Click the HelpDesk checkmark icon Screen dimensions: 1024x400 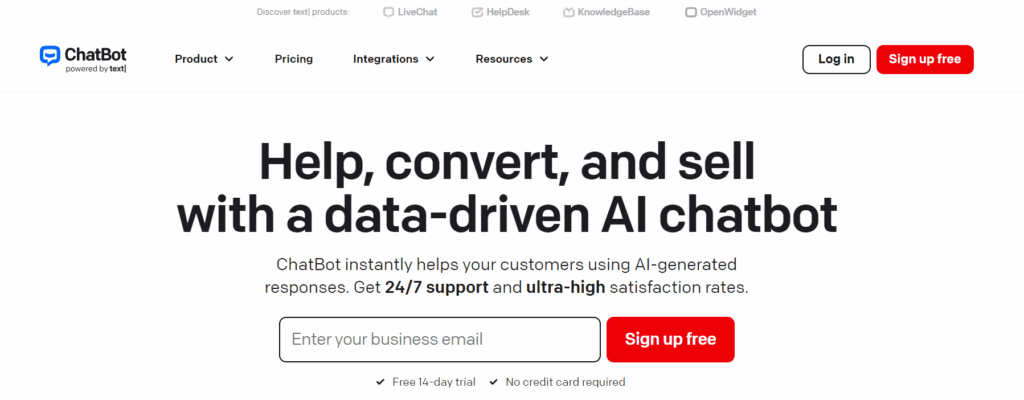[x=476, y=13]
